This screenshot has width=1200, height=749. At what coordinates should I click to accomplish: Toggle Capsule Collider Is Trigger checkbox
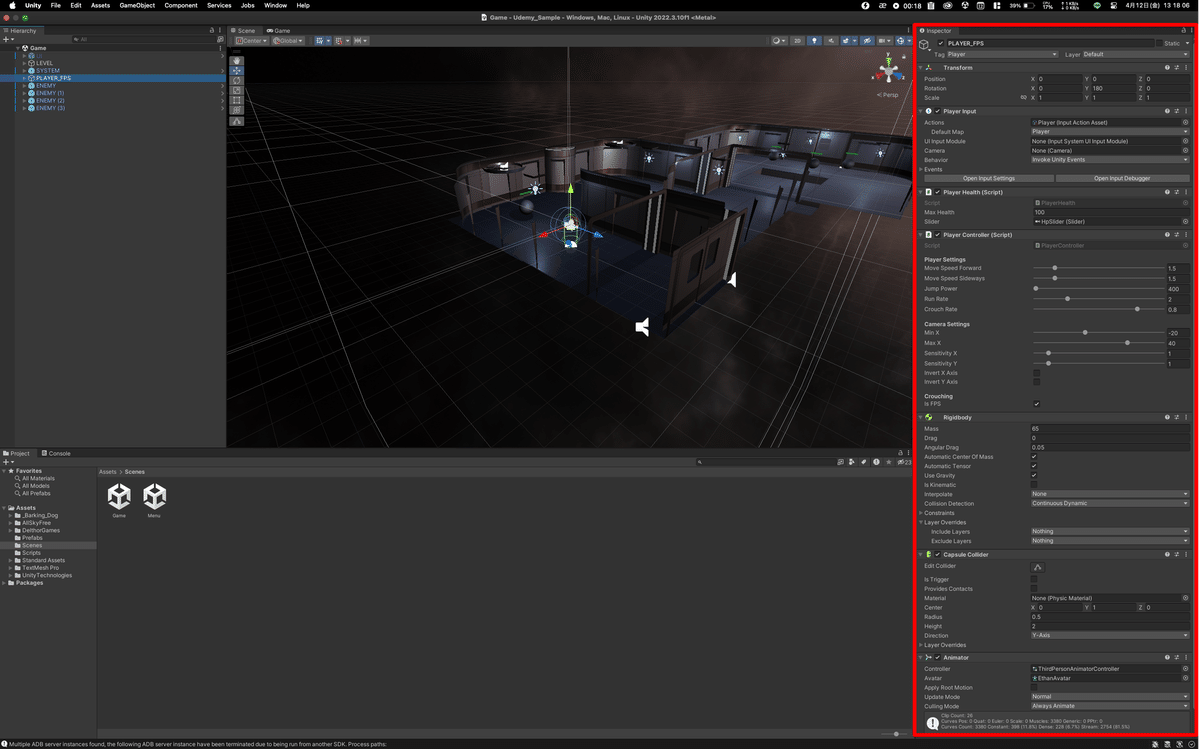pyautogui.click(x=1034, y=580)
